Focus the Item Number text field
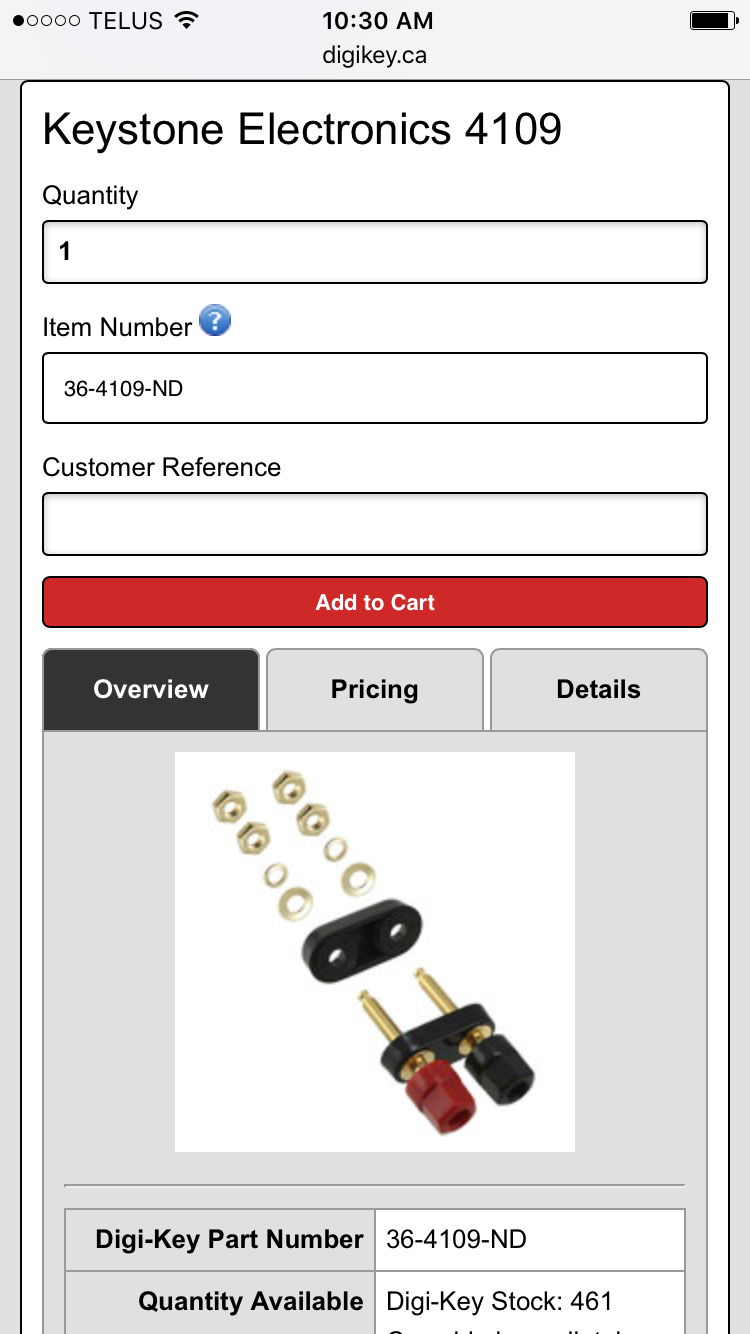Image resolution: width=750 pixels, height=1334 pixels. [375, 388]
